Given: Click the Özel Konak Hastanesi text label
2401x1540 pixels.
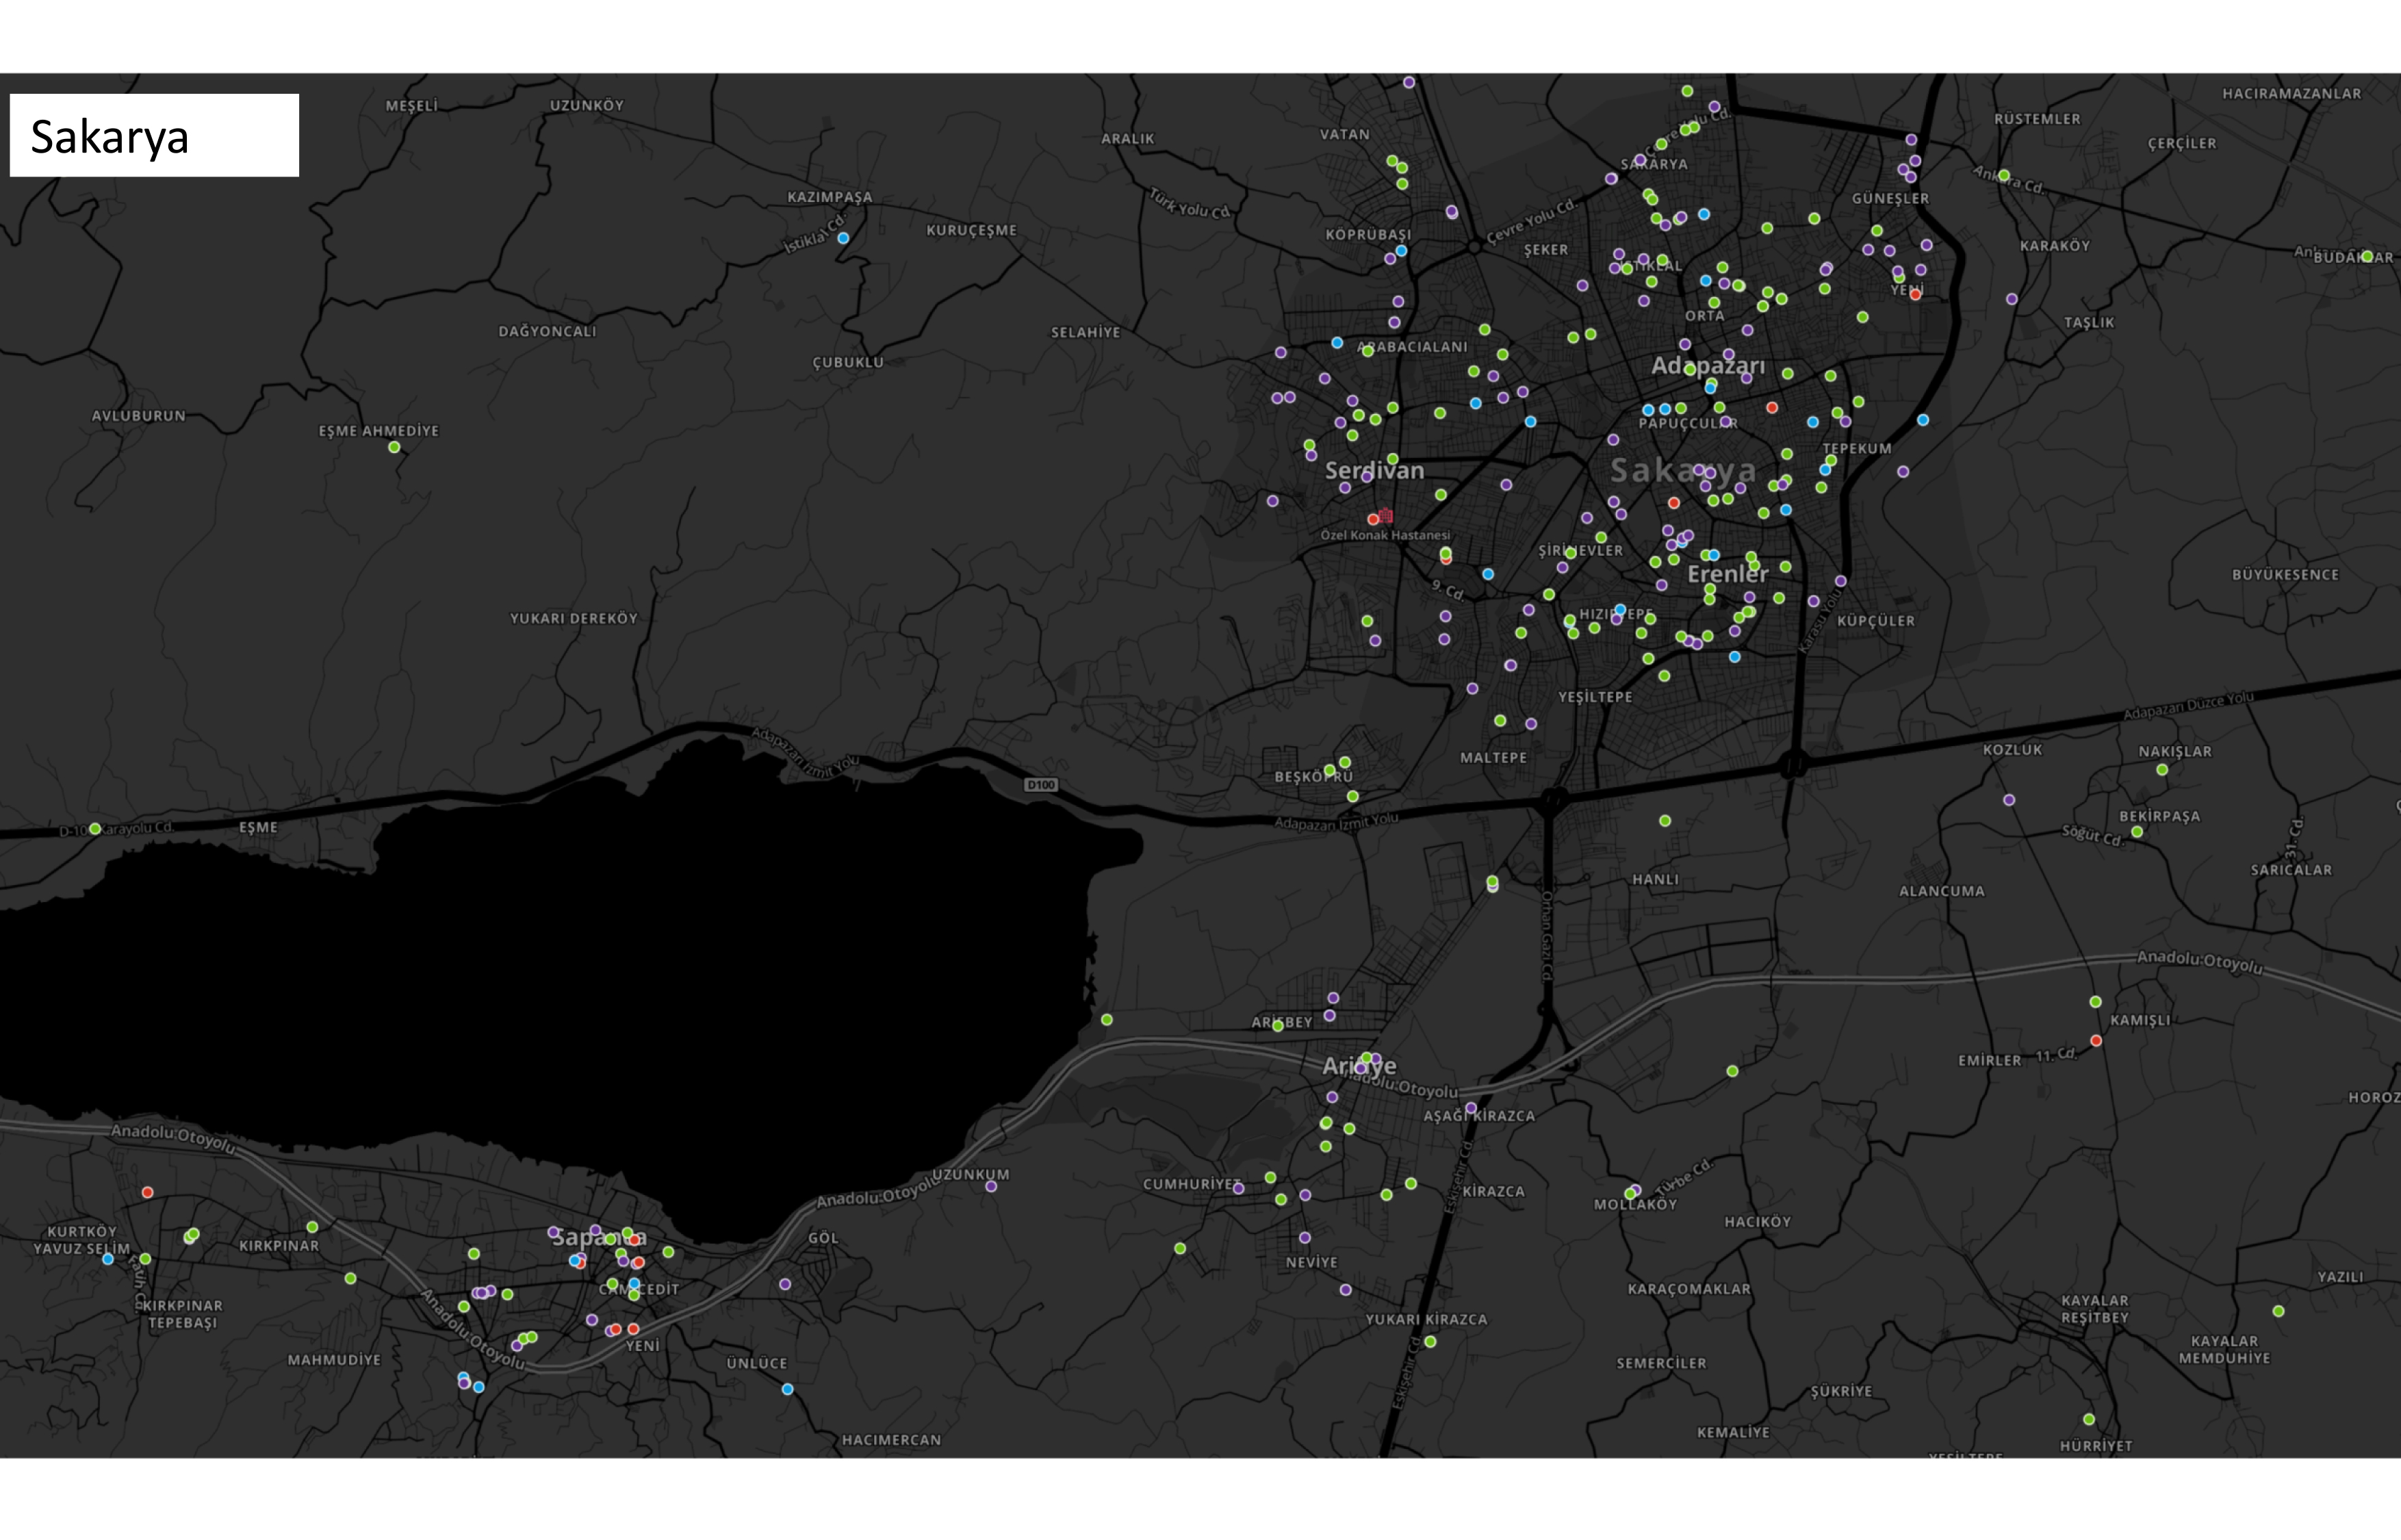Looking at the screenshot, I should [x=1385, y=535].
